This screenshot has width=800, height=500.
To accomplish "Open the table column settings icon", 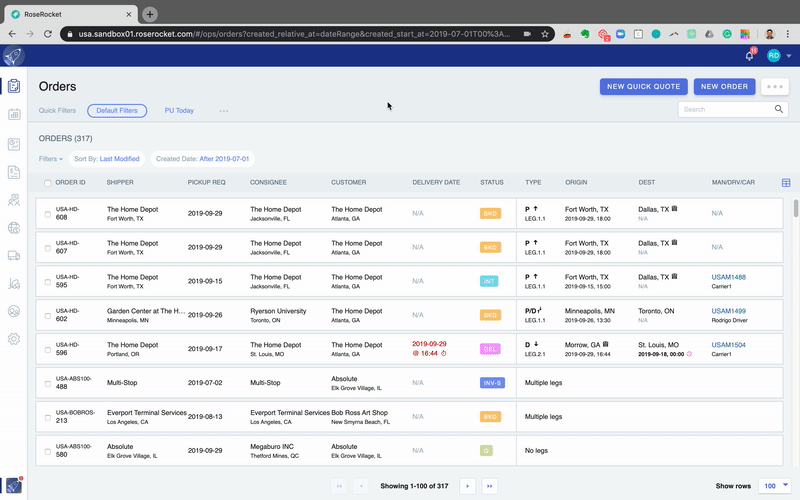I will coord(786,183).
